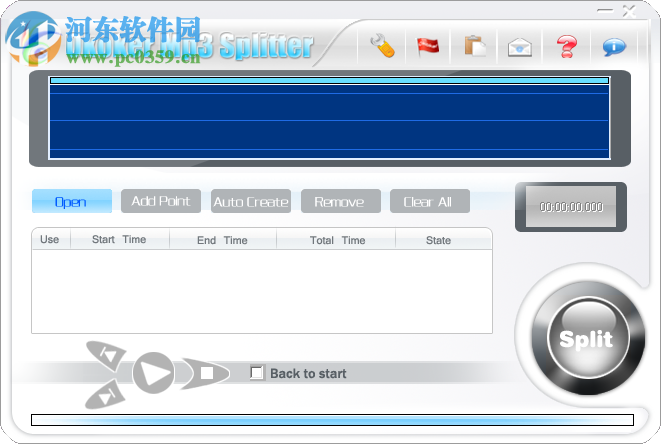Click the envelope mail icon
Viewport: 661px width, 444px height.
520,47
